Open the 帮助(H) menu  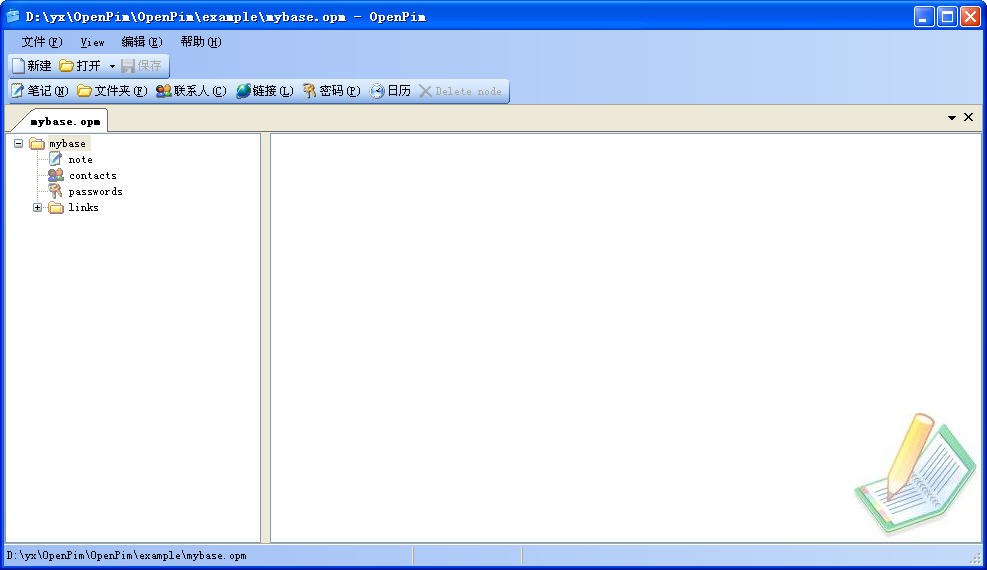pyautogui.click(x=201, y=42)
